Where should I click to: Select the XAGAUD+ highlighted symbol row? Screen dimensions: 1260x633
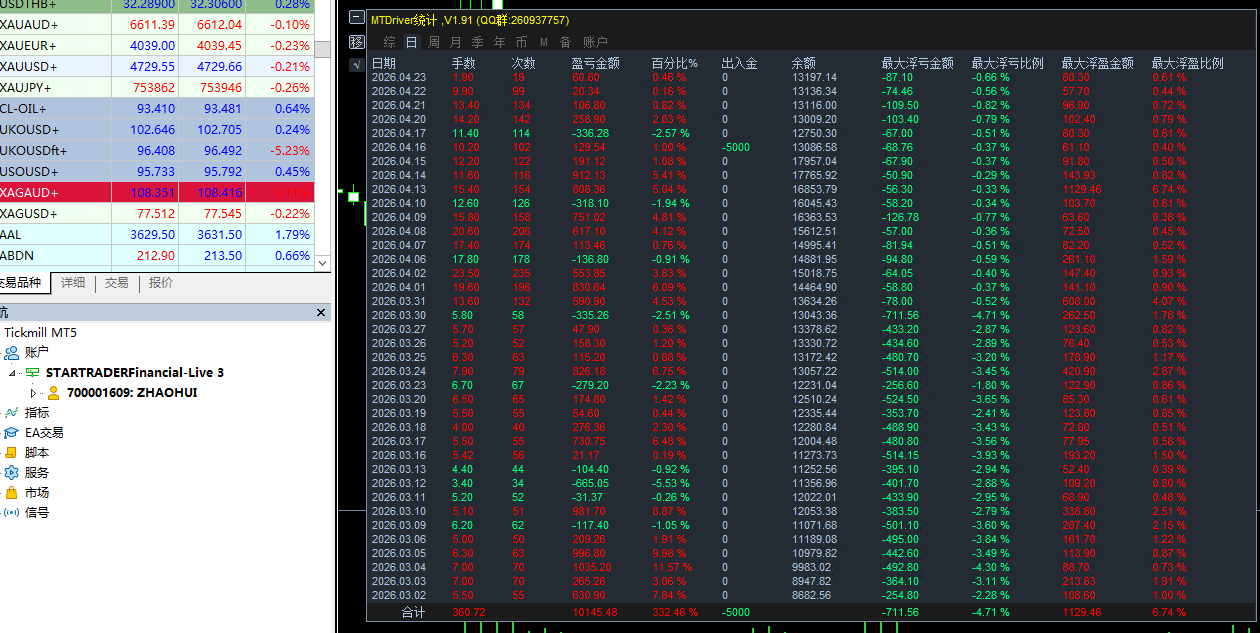157,192
